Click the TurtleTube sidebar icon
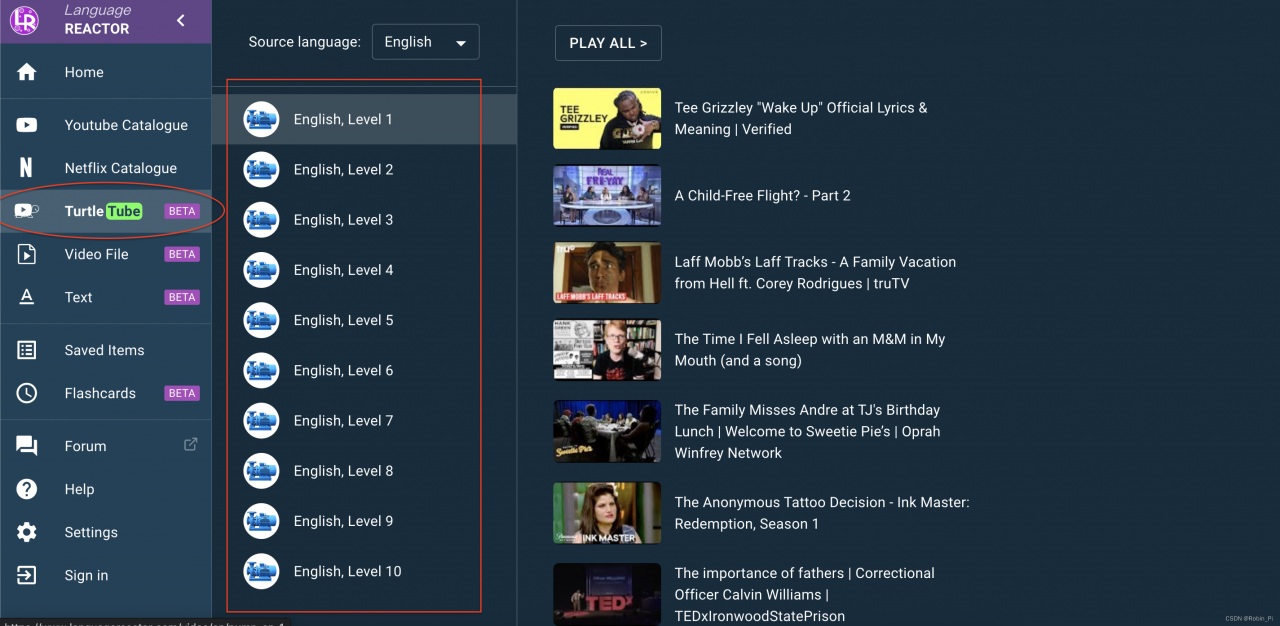 tap(27, 211)
